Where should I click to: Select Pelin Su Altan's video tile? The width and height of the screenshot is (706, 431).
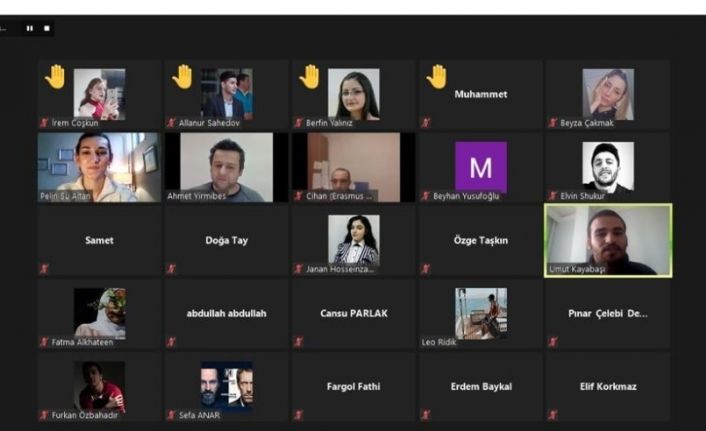(100, 167)
